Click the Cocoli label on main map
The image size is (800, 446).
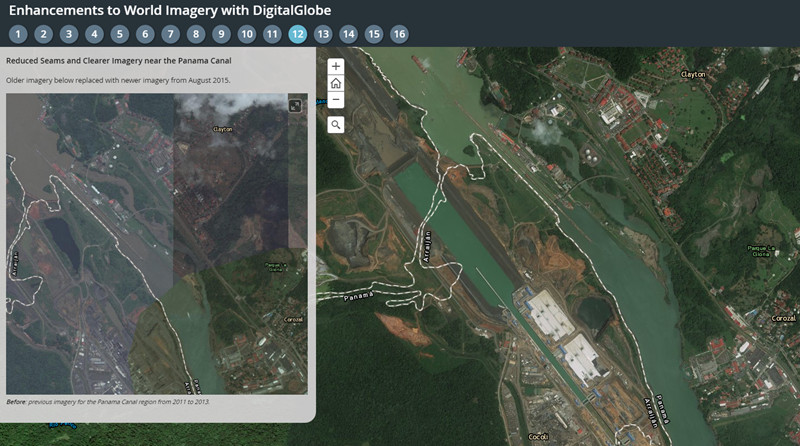pos(538,436)
